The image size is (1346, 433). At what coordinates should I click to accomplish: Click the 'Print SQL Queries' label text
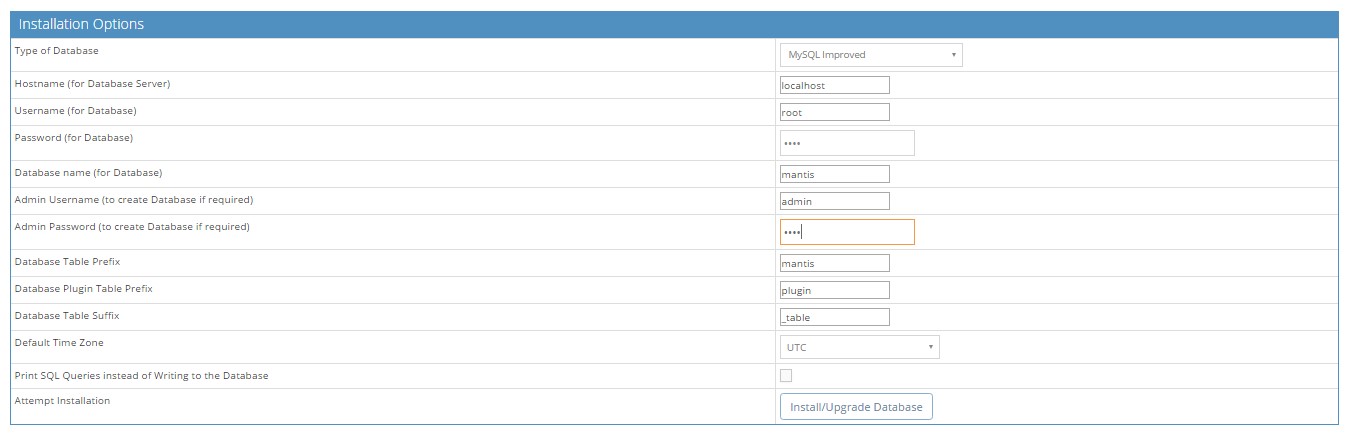coord(141,376)
